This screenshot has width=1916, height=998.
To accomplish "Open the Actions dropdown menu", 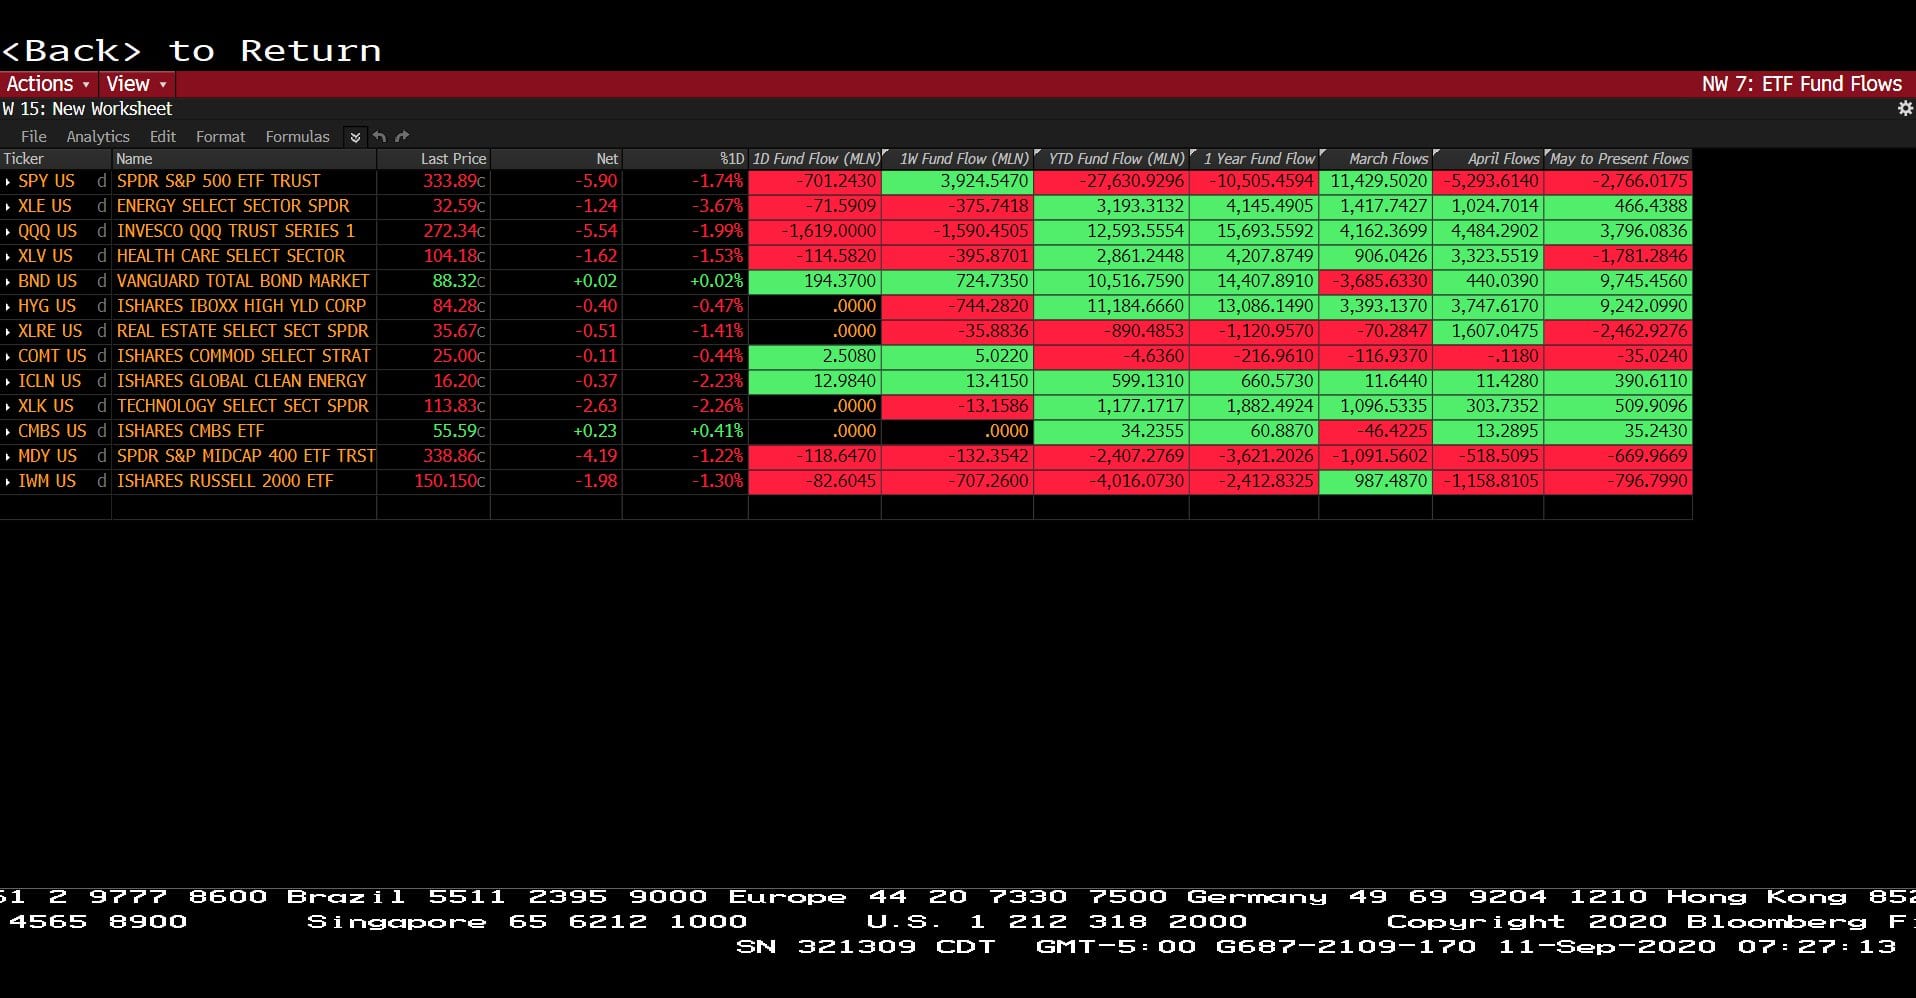I will click(x=47, y=84).
